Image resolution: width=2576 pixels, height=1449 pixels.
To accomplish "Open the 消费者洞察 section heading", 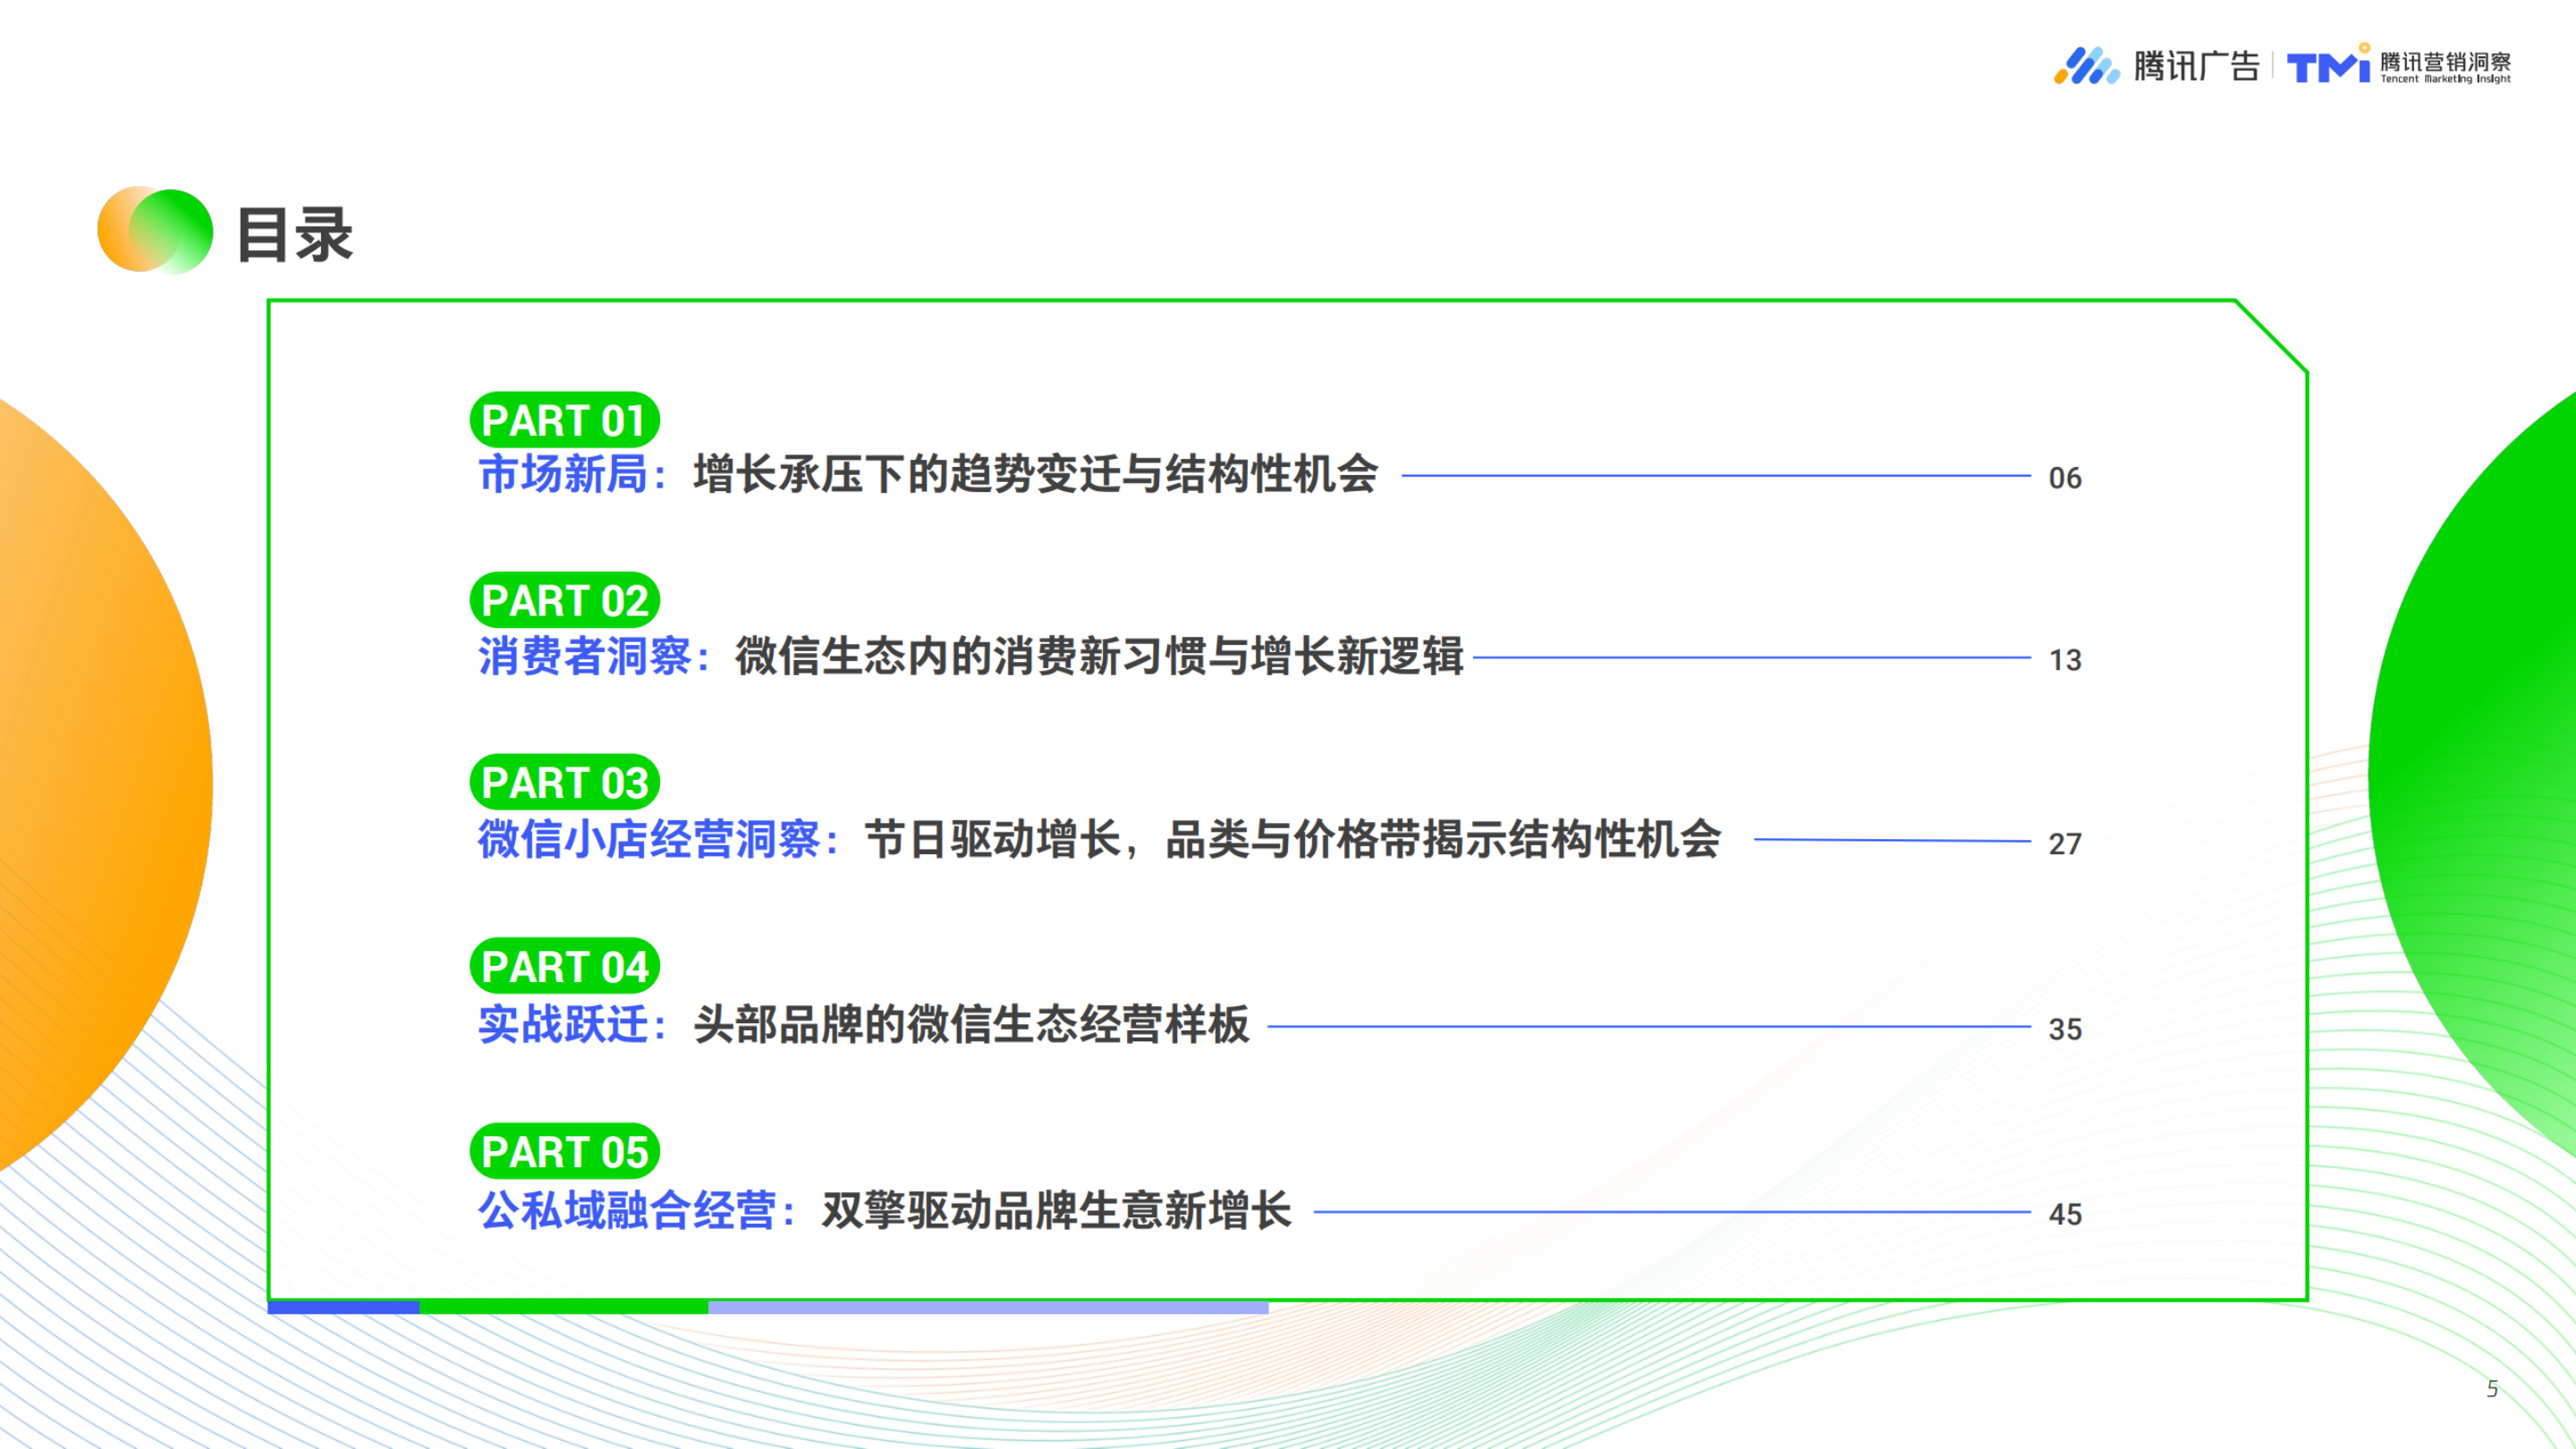I will point(585,657).
